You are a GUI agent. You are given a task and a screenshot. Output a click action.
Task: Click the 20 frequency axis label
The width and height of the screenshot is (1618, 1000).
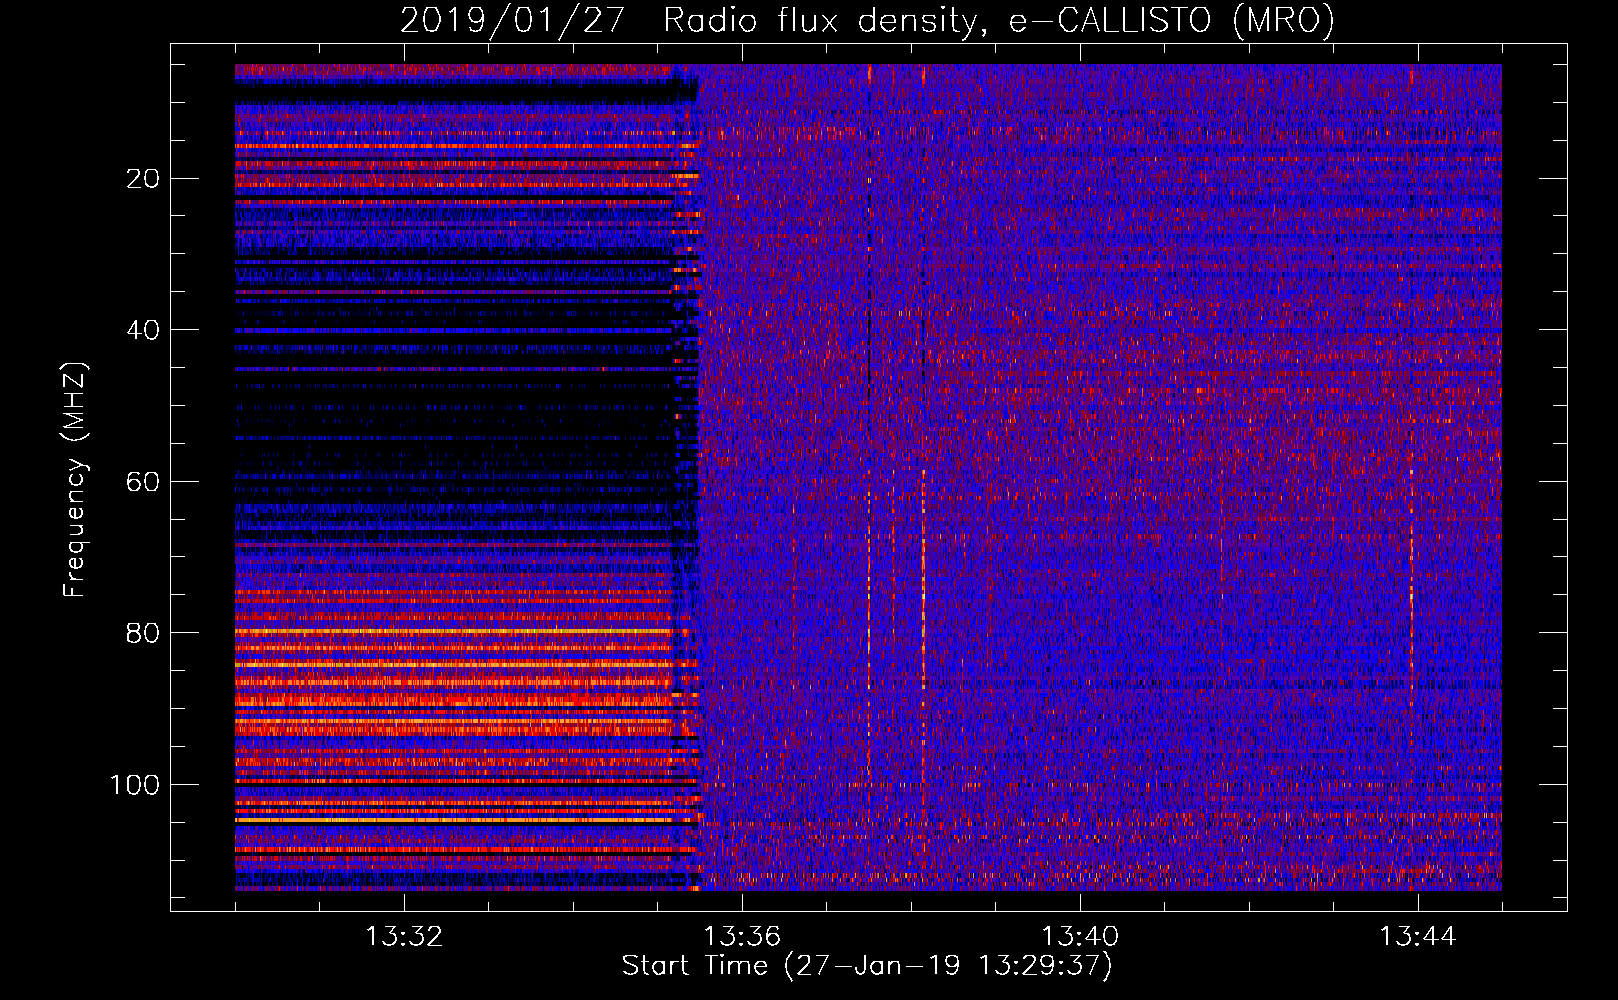pos(144,179)
